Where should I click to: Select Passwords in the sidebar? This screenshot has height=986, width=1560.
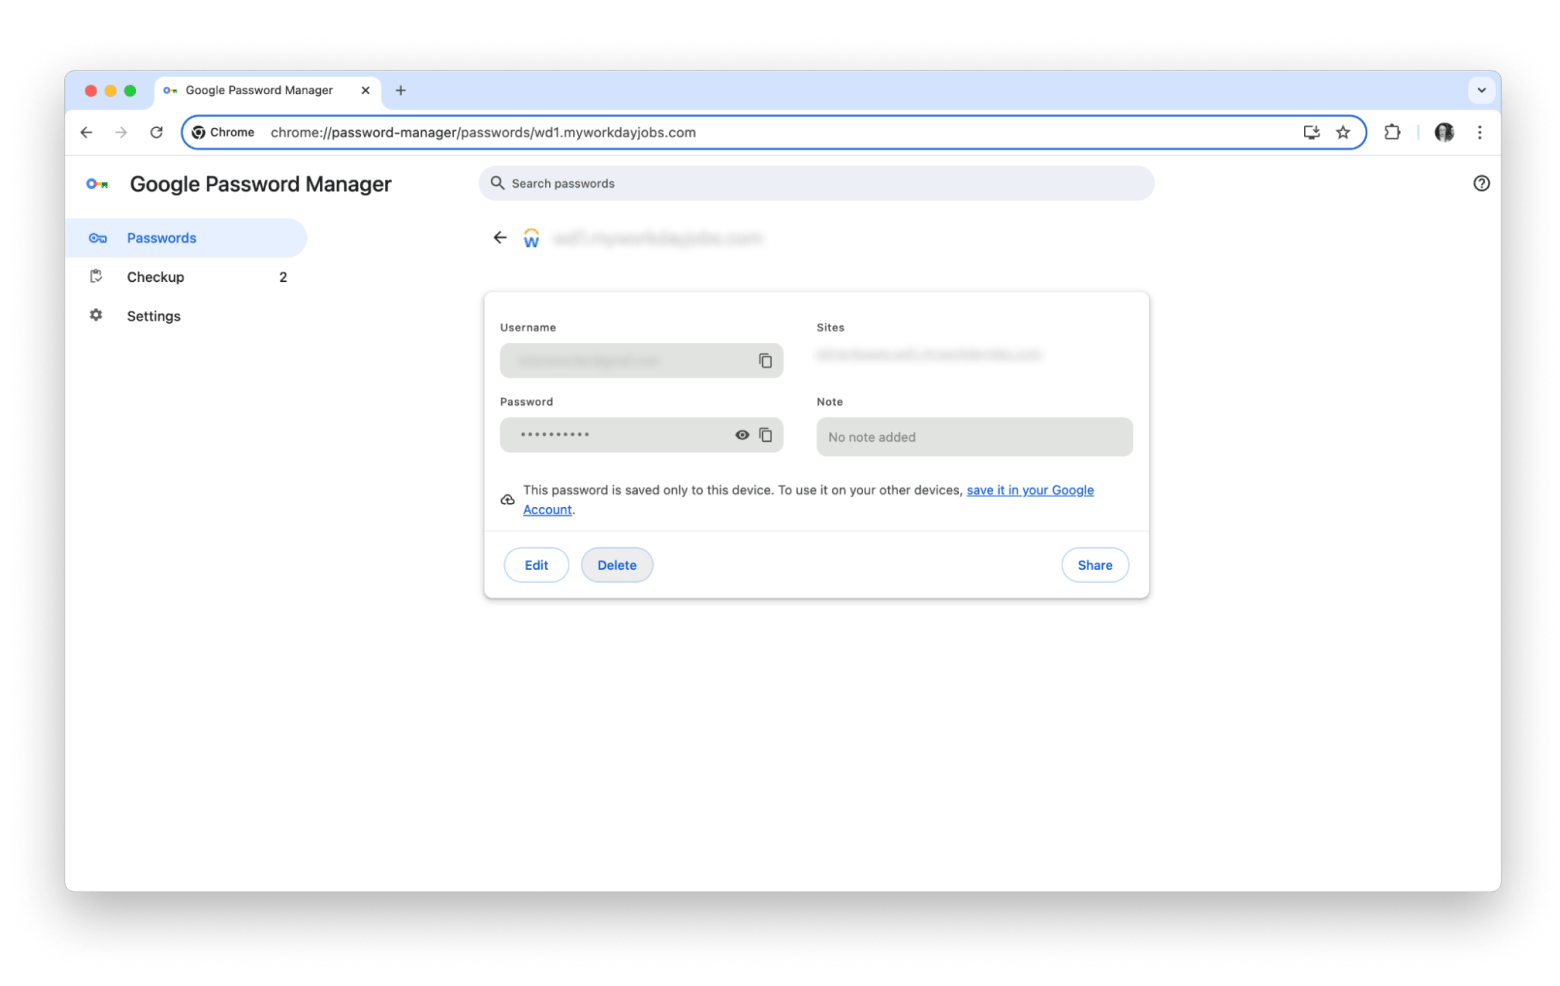click(x=161, y=238)
